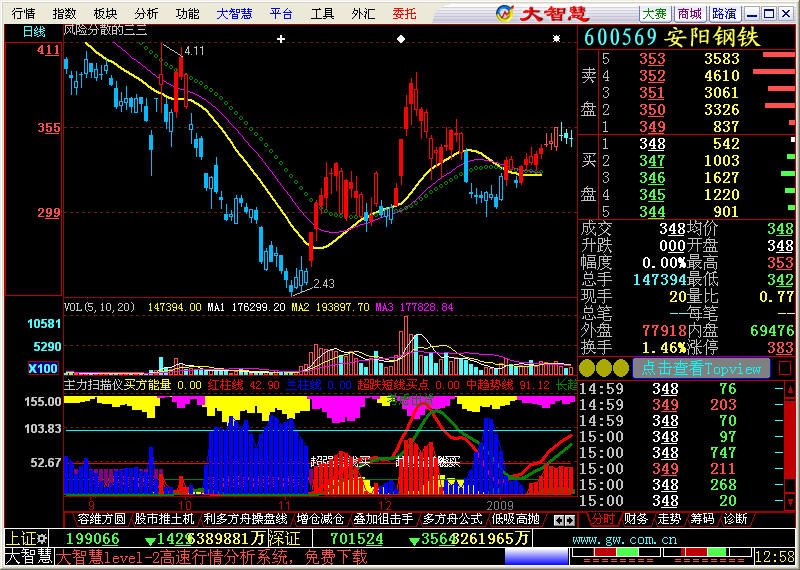The height and width of the screenshot is (570, 800).
Task: Click buy level 5 volume 901
Action: 726,211
